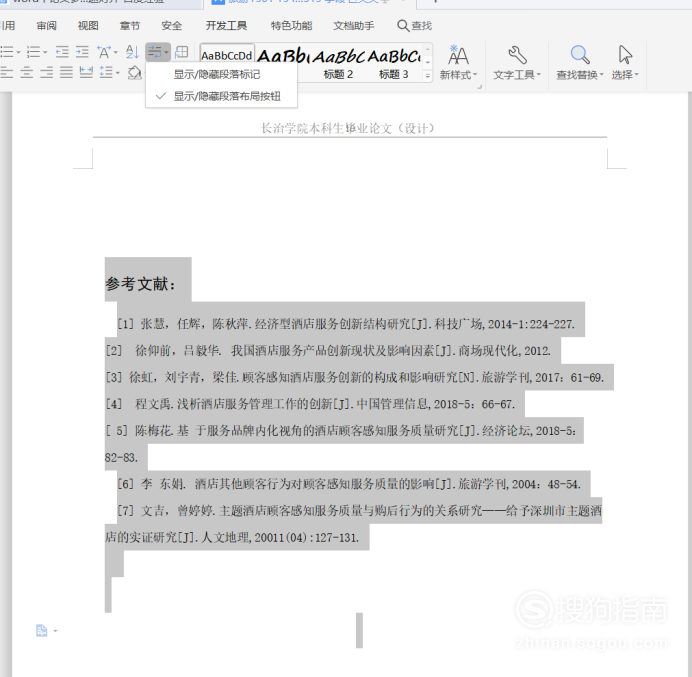
Task: Click reference [7] 文吉 line
Action: tap(359, 511)
